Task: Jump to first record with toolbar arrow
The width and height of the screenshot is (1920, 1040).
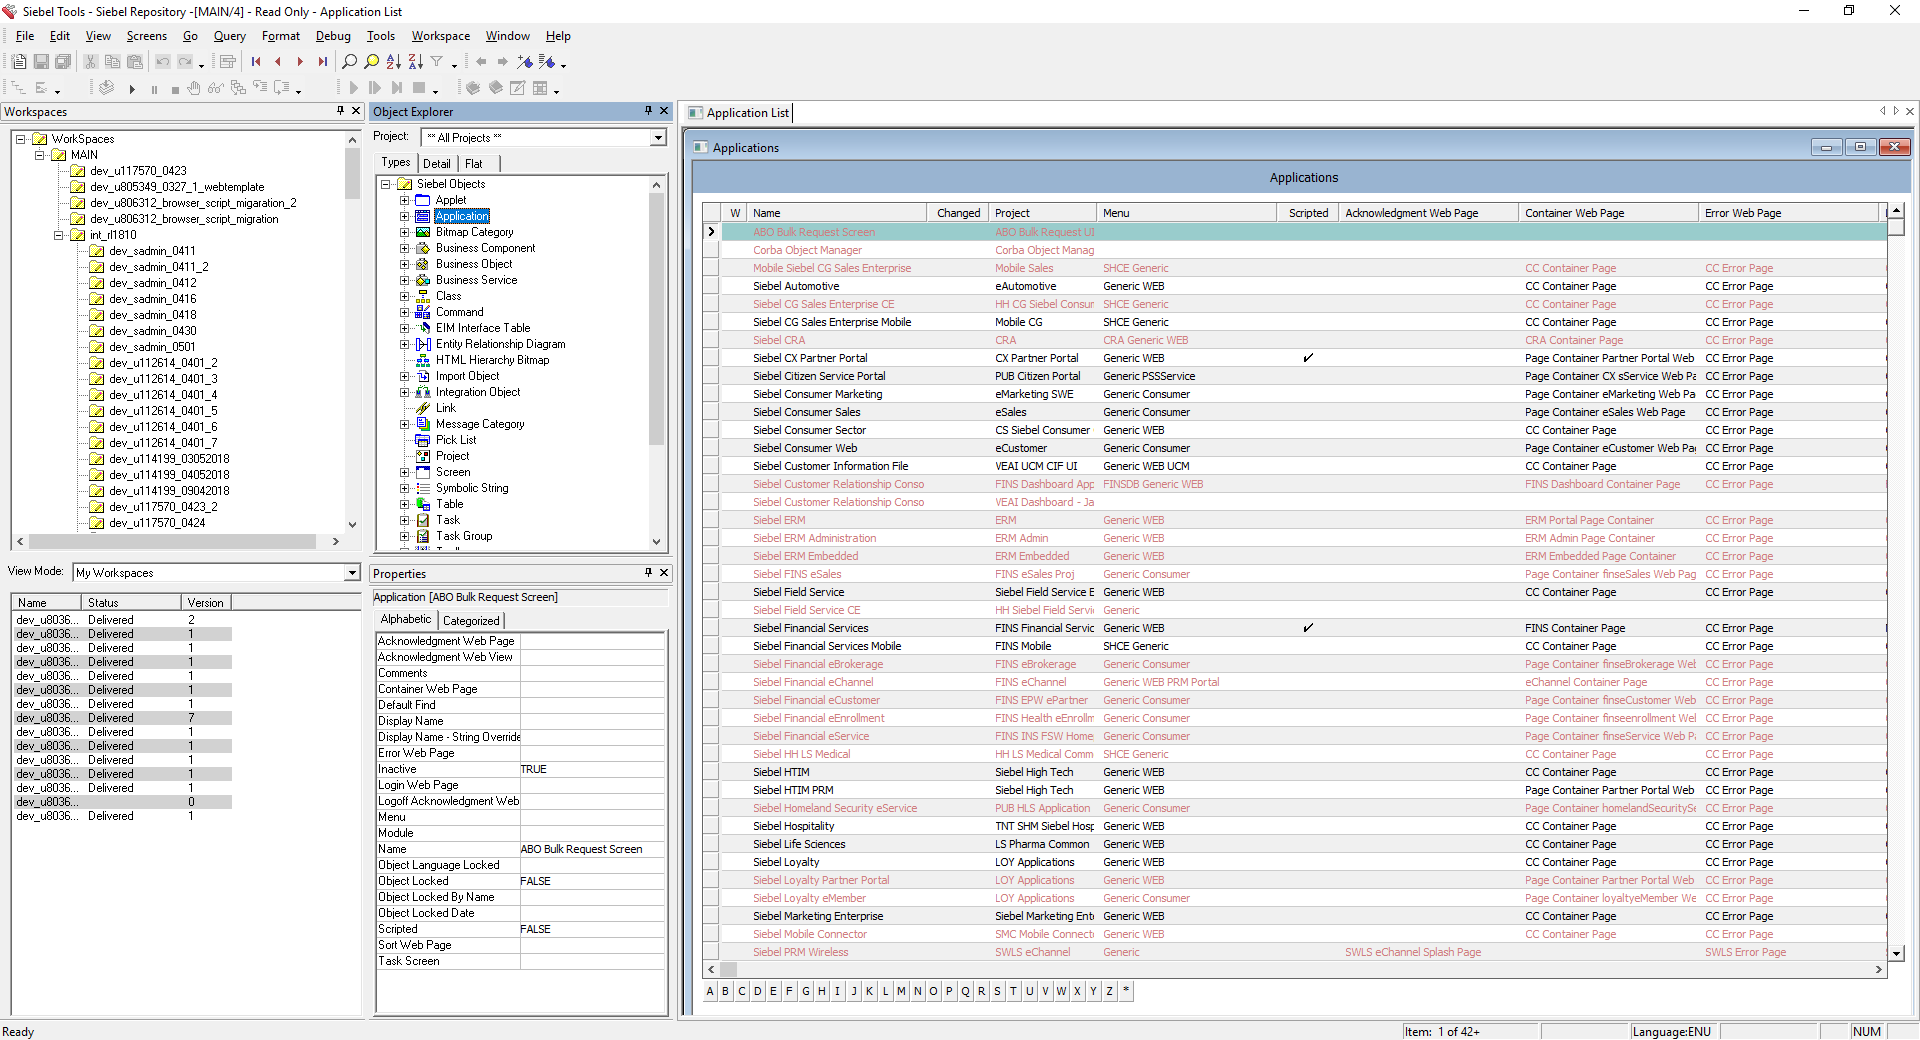Action: pos(256,62)
